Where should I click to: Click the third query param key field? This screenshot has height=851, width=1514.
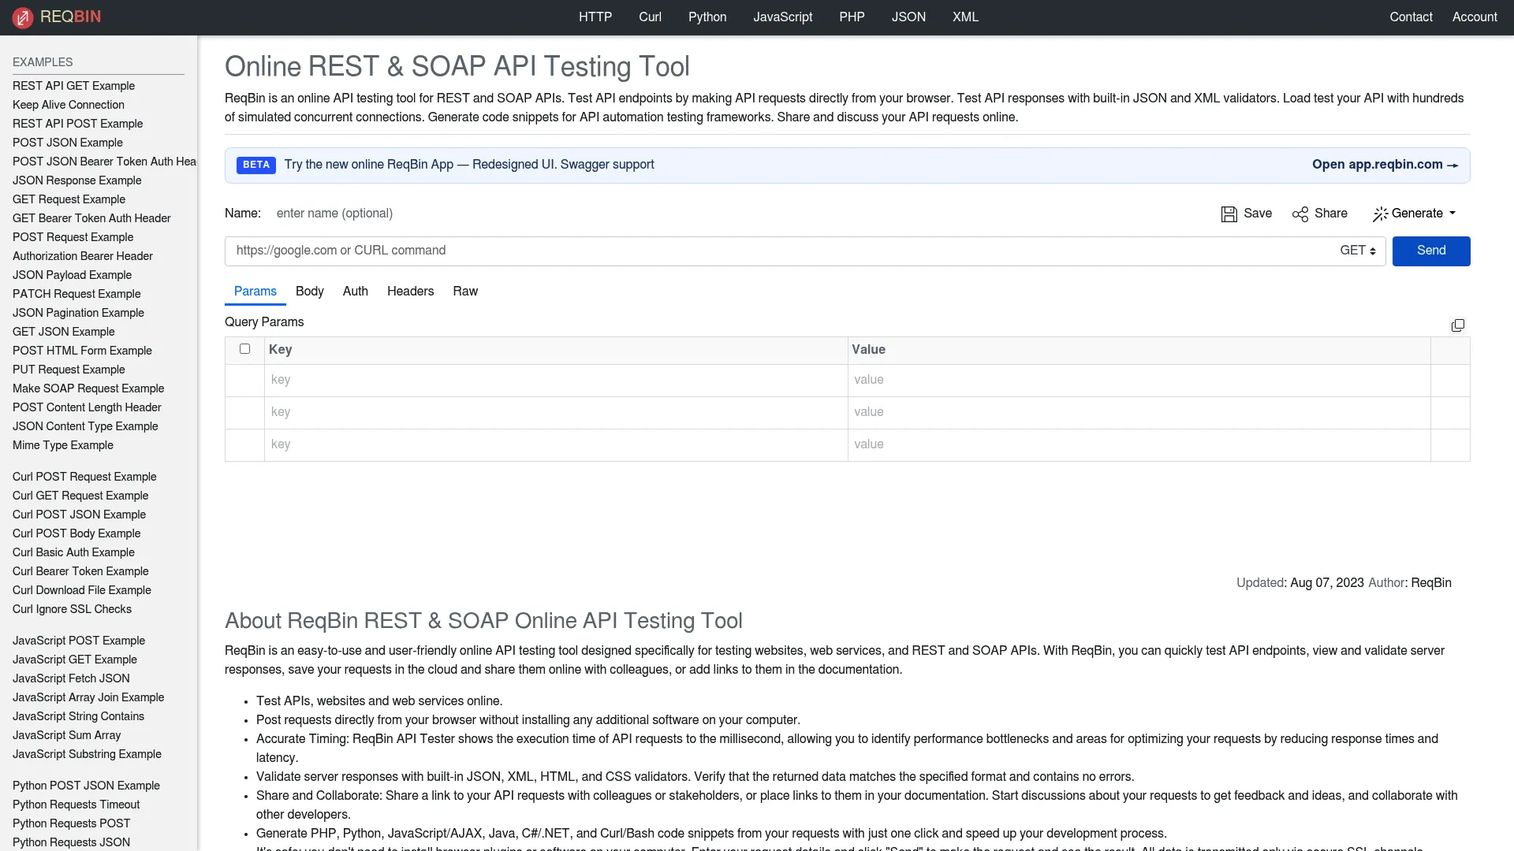[x=556, y=445]
